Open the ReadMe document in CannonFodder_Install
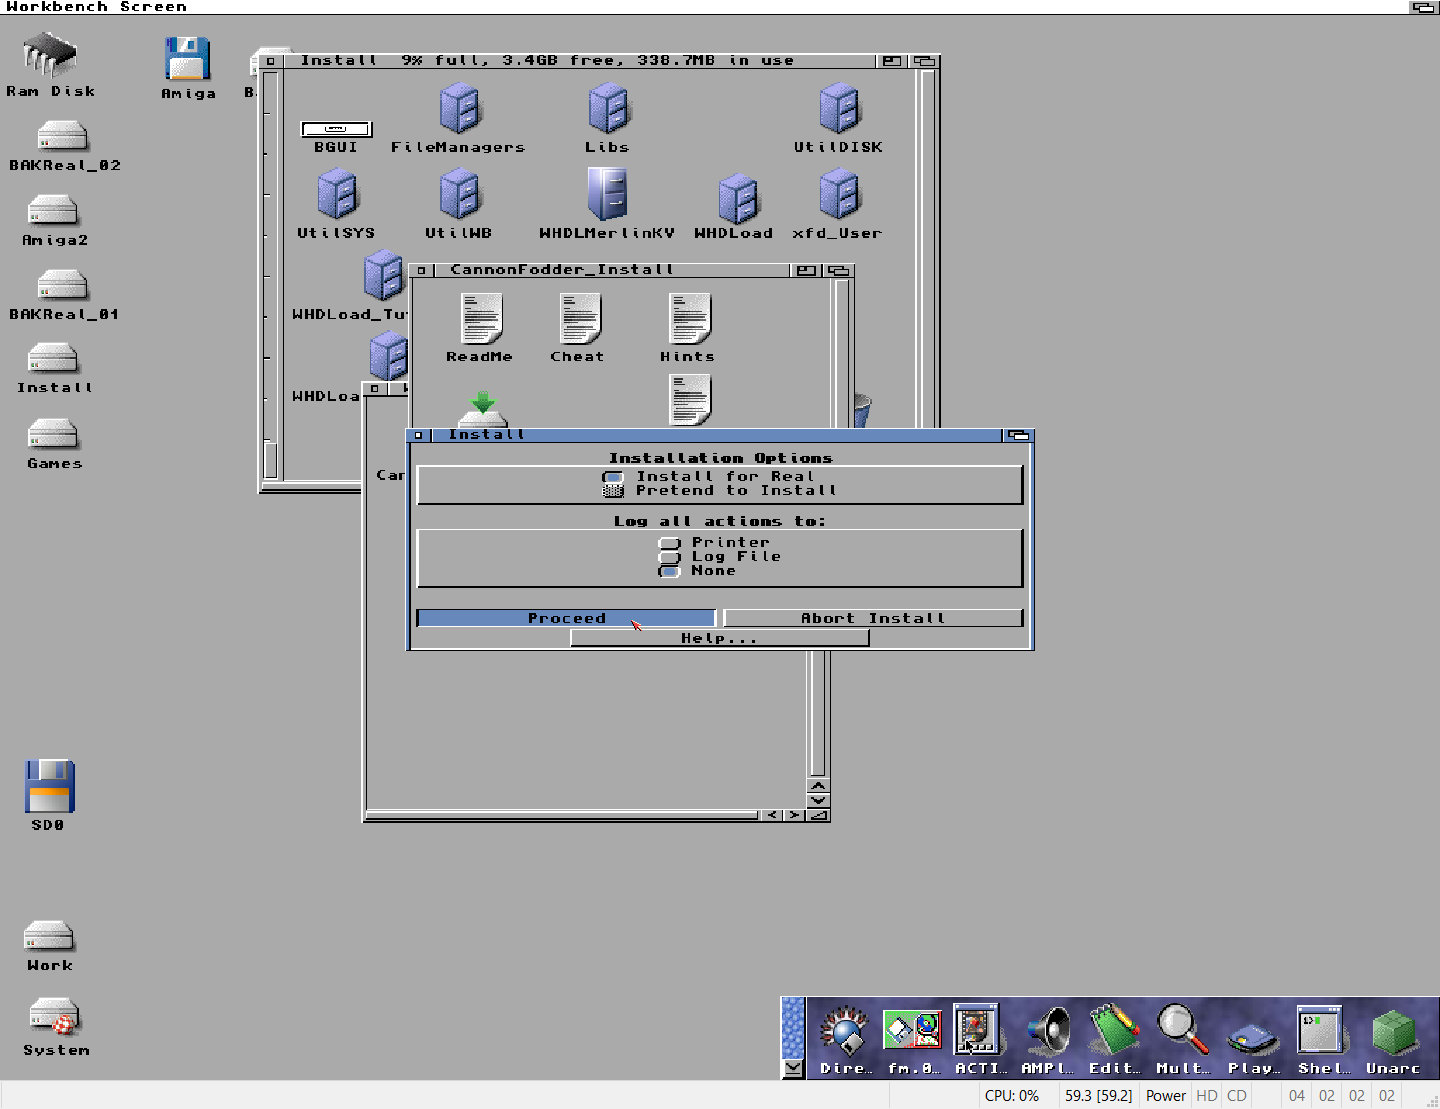Image resolution: width=1440 pixels, height=1109 pixels. point(481,319)
